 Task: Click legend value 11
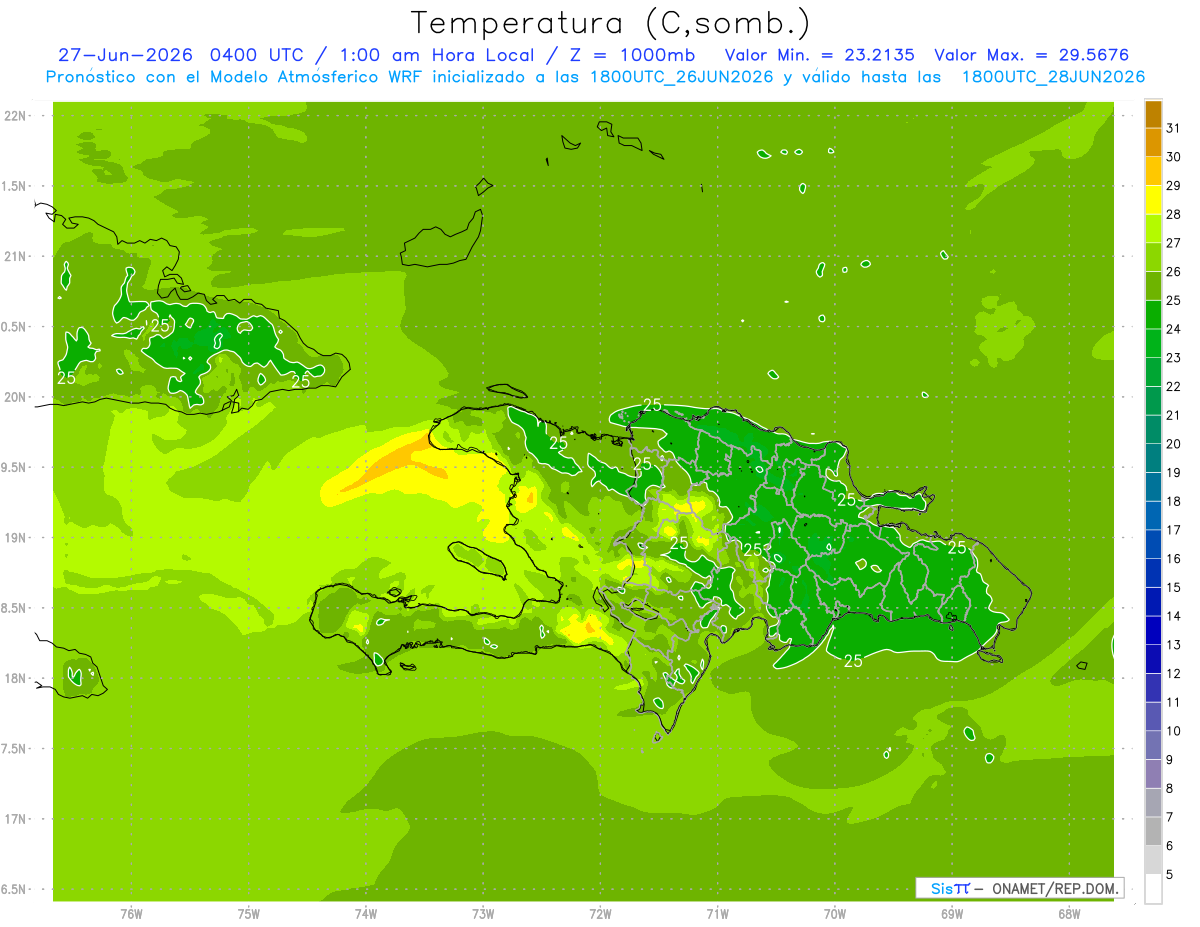(x=1174, y=702)
